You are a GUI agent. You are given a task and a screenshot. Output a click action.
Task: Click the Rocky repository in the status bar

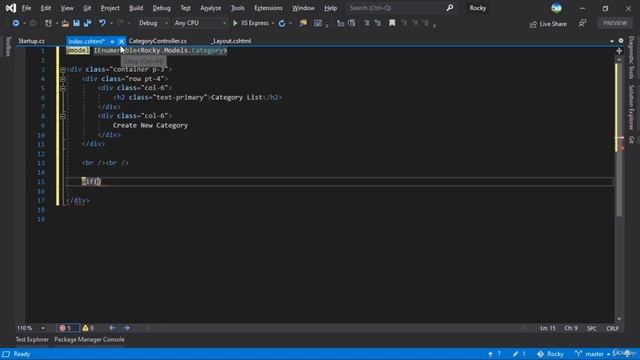(550, 354)
